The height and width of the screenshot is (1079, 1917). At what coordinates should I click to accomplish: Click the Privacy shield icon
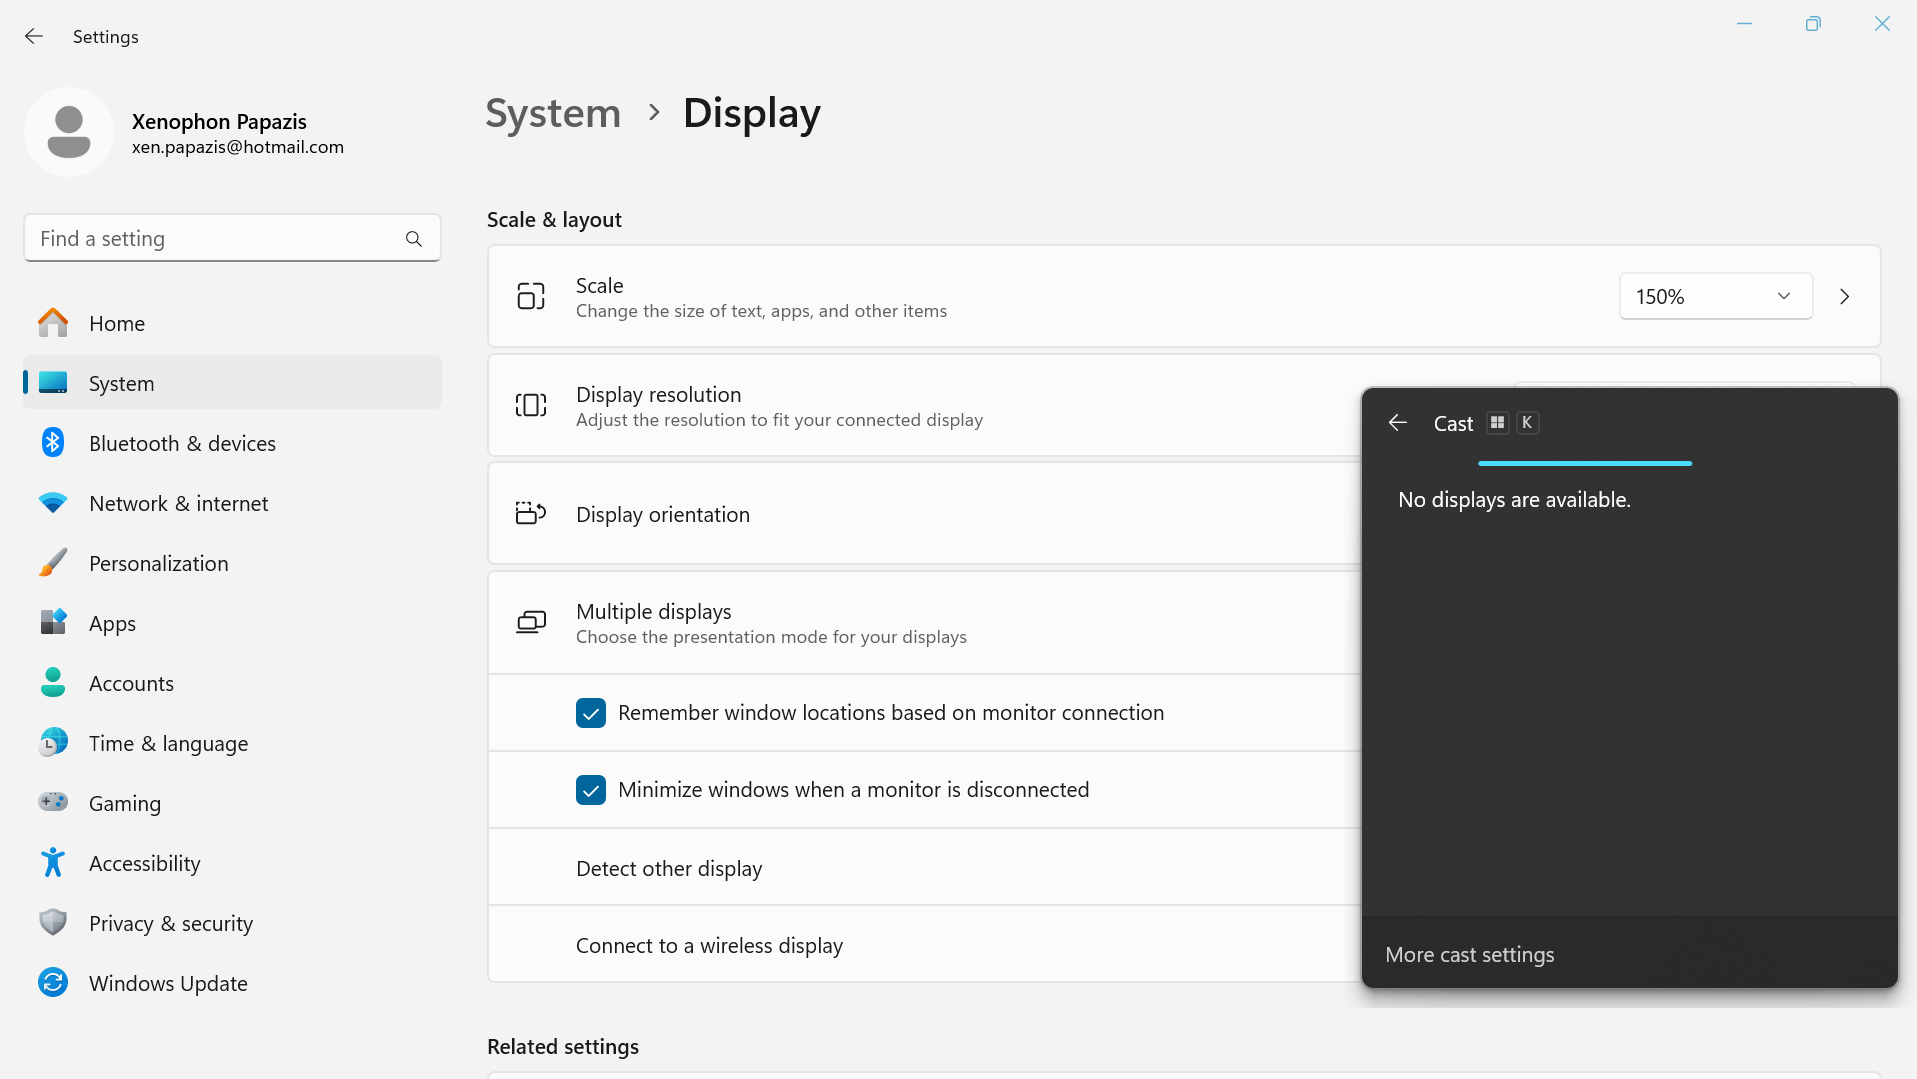pyautogui.click(x=53, y=923)
